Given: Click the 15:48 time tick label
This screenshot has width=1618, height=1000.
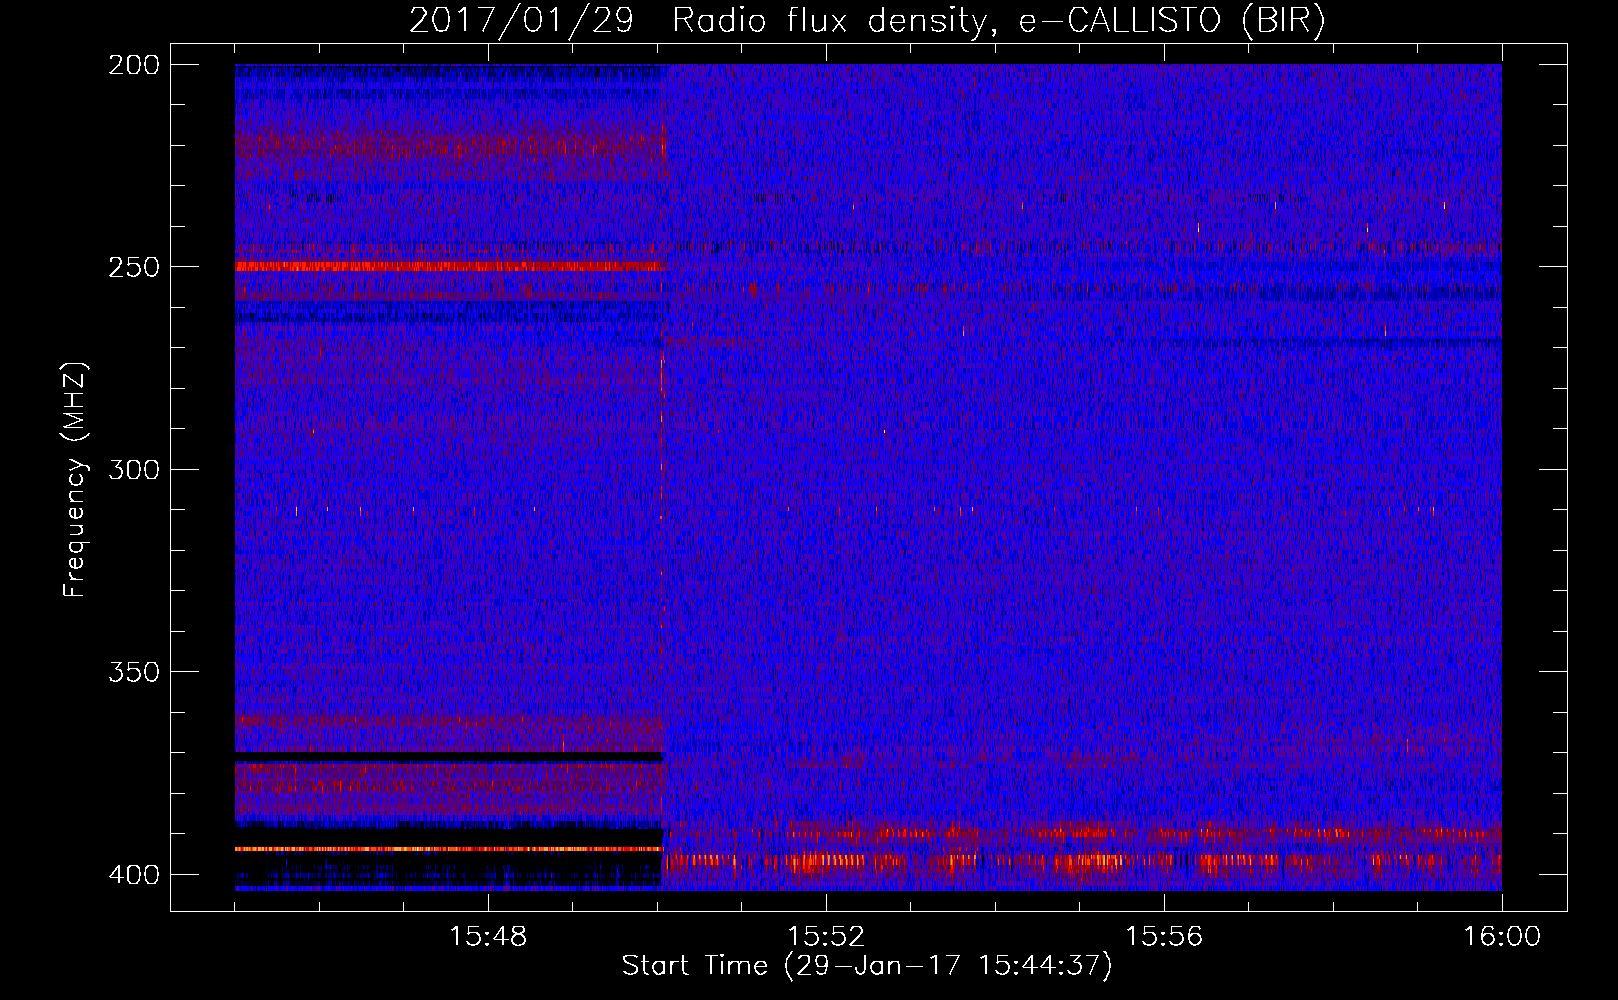Looking at the screenshot, I should 488,937.
